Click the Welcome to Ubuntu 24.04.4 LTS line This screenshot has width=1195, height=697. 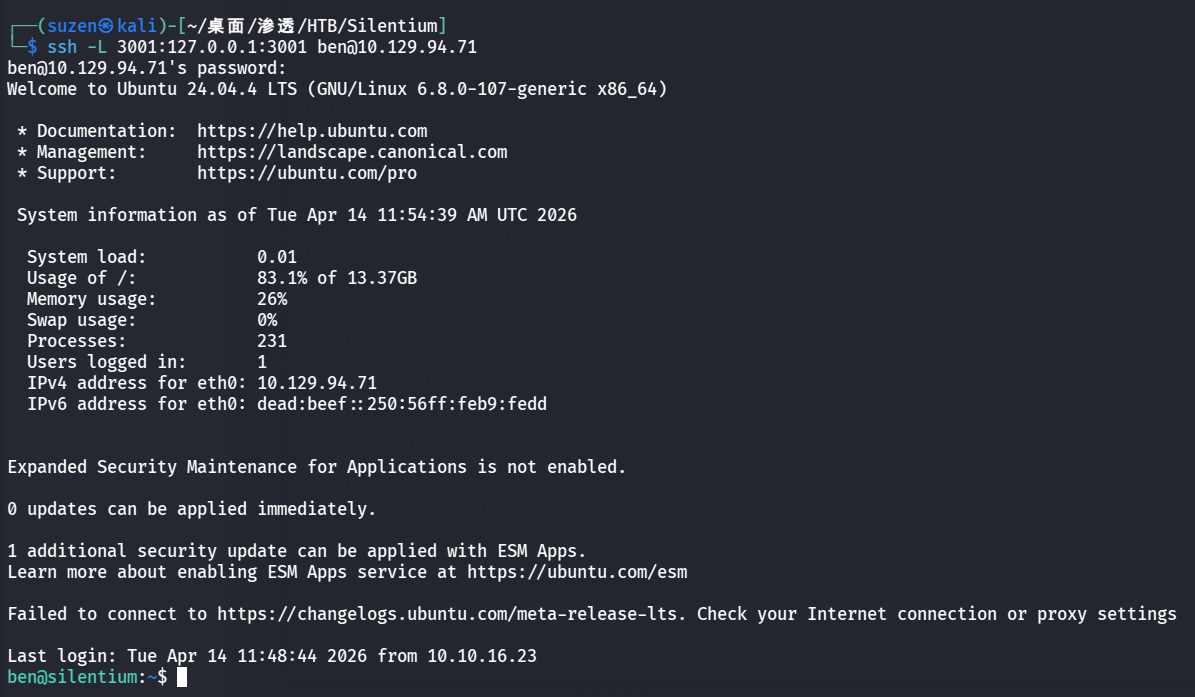(x=337, y=89)
